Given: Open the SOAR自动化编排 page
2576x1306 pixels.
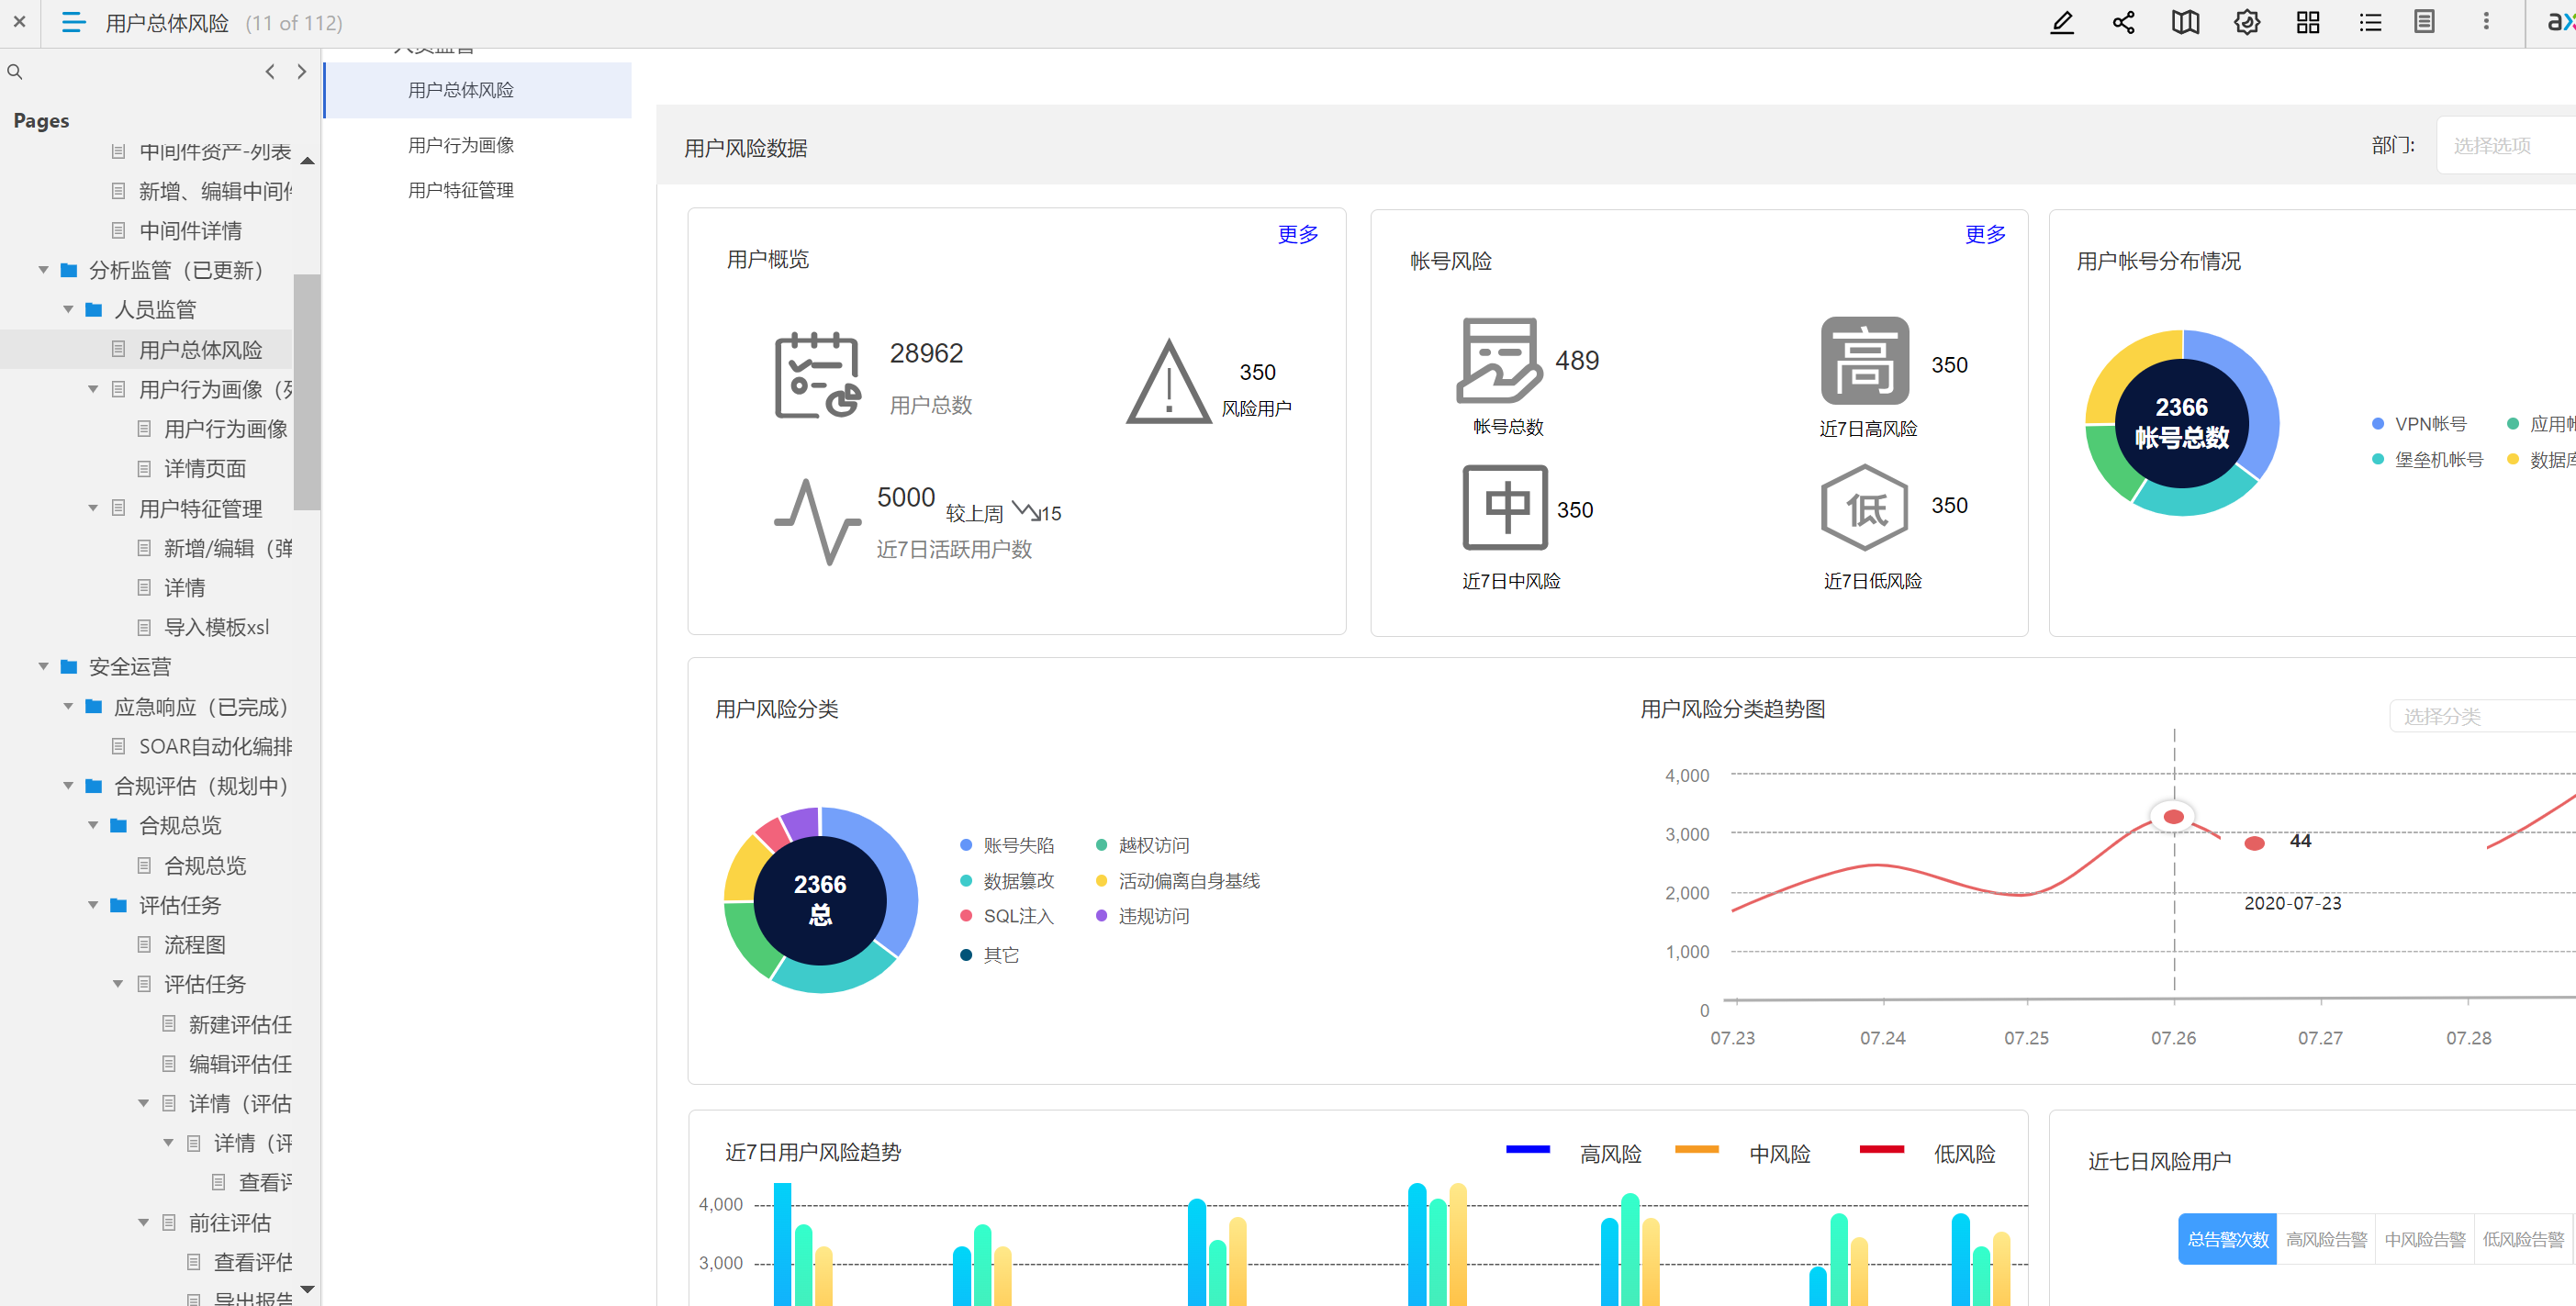Looking at the screenshot, I should (215, 746).
